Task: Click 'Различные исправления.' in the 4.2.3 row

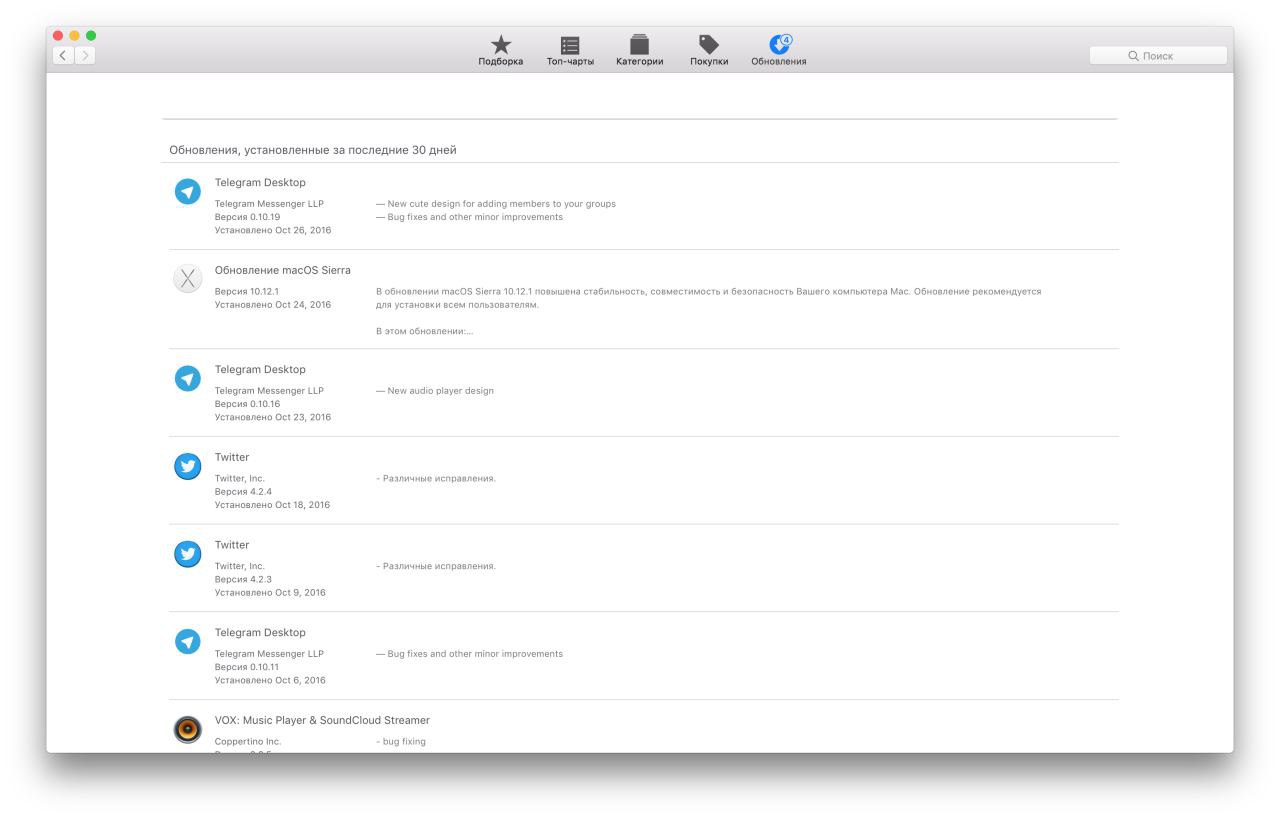Action: point(436,566)
